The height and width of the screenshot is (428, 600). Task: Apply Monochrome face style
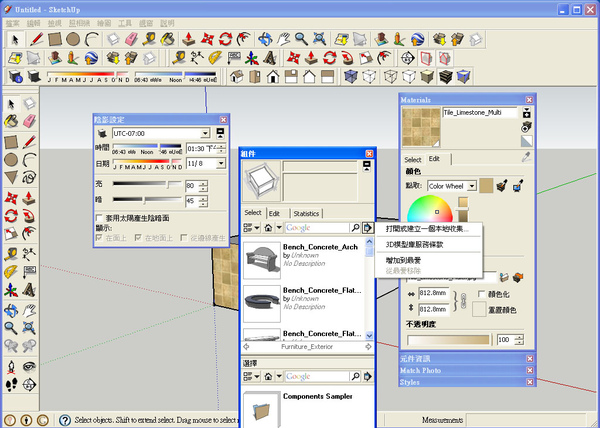point(463,76)
